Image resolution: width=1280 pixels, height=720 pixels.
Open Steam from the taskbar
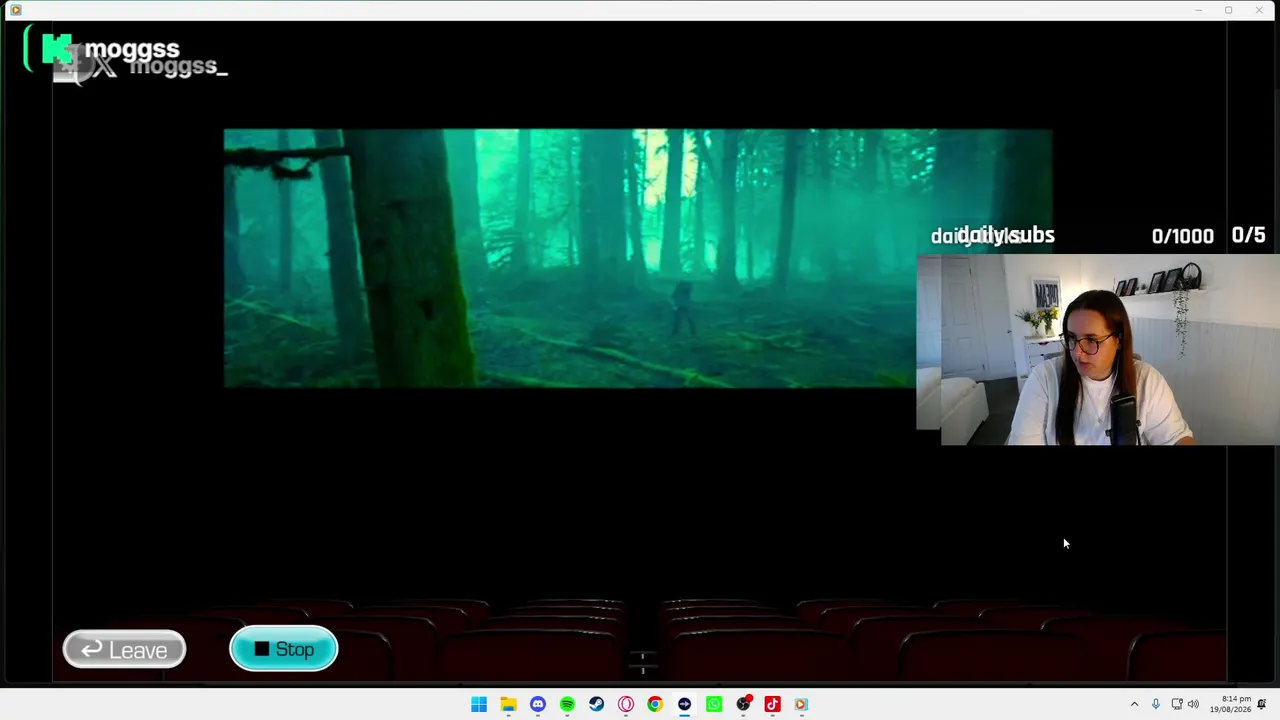pyautogui.click(x=596, y=704)
